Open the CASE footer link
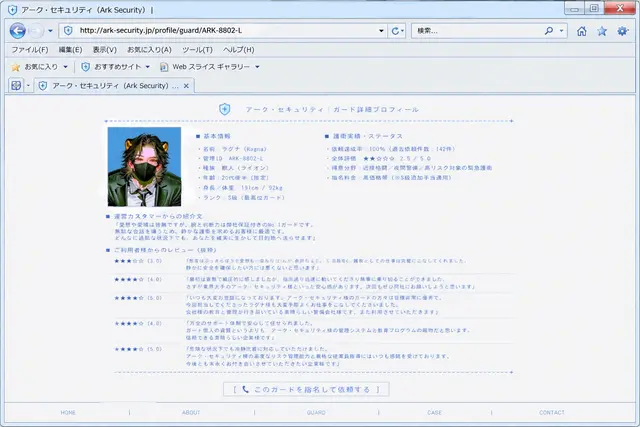 pyautogui.click(x=434, y=413)
